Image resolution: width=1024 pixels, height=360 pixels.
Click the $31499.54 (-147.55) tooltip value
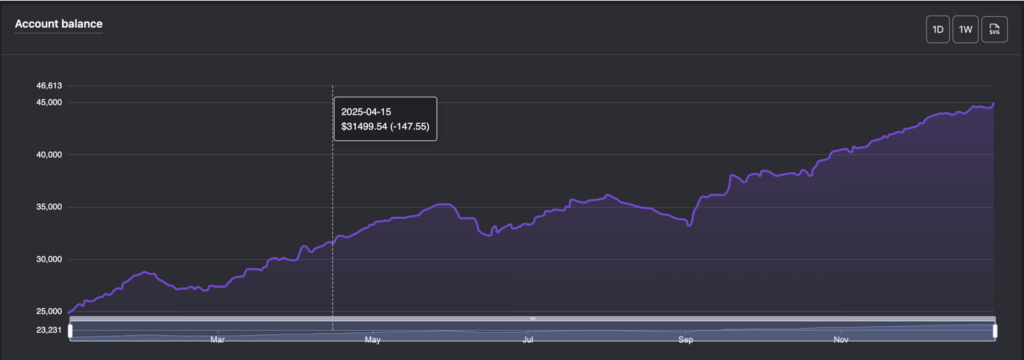[385, 127]
